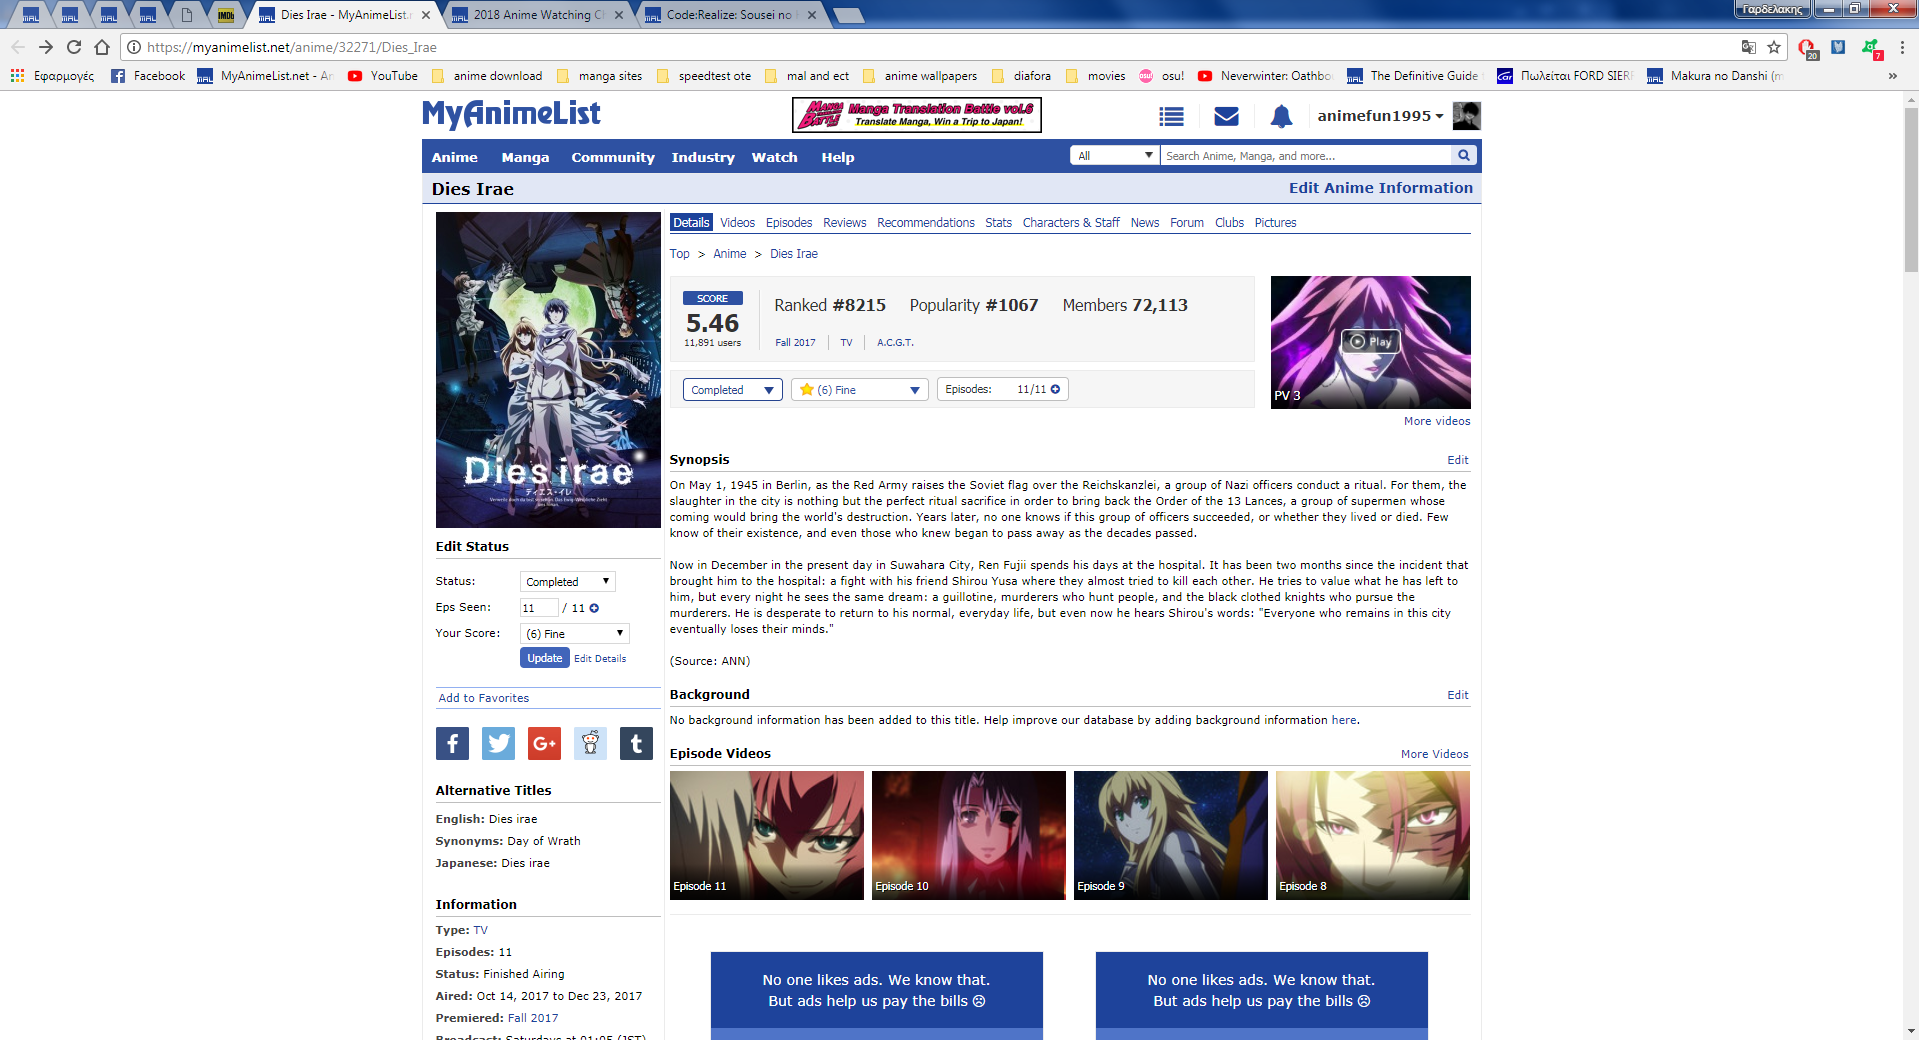The image size is (1919, 1040).
Task: Share on Facebook square icon
Action: [452, 743]
